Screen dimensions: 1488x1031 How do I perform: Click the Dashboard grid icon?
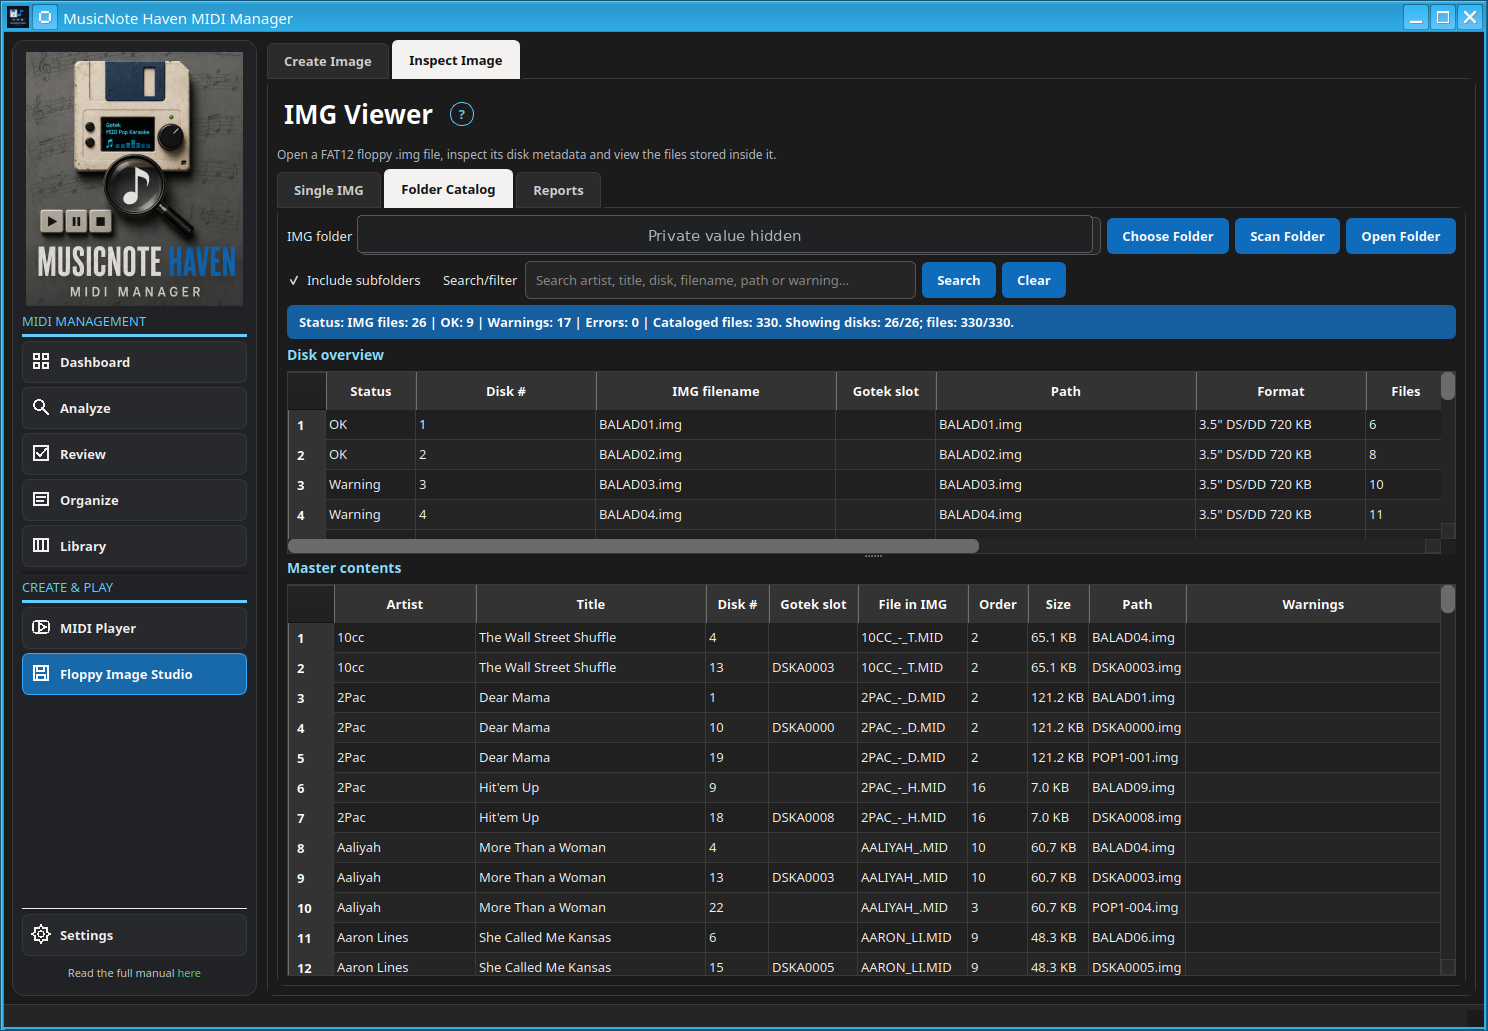[41, 361]
